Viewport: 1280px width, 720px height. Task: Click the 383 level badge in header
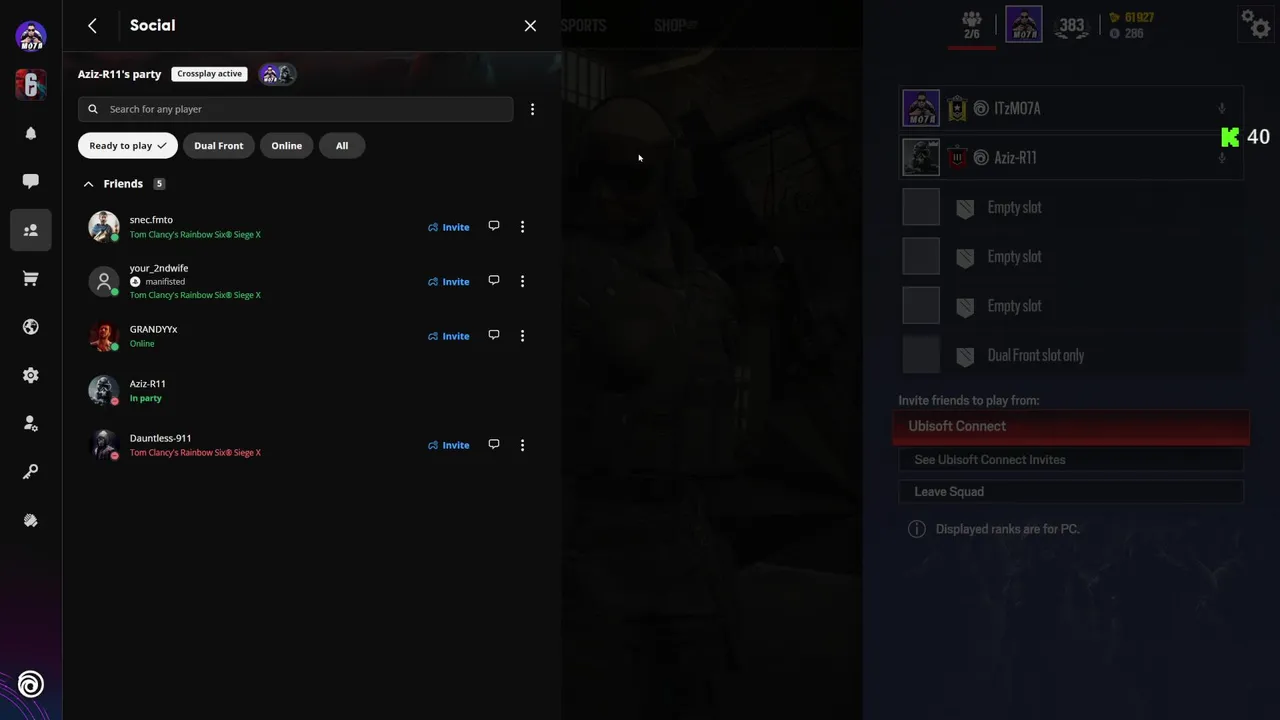pos(1071,26)
